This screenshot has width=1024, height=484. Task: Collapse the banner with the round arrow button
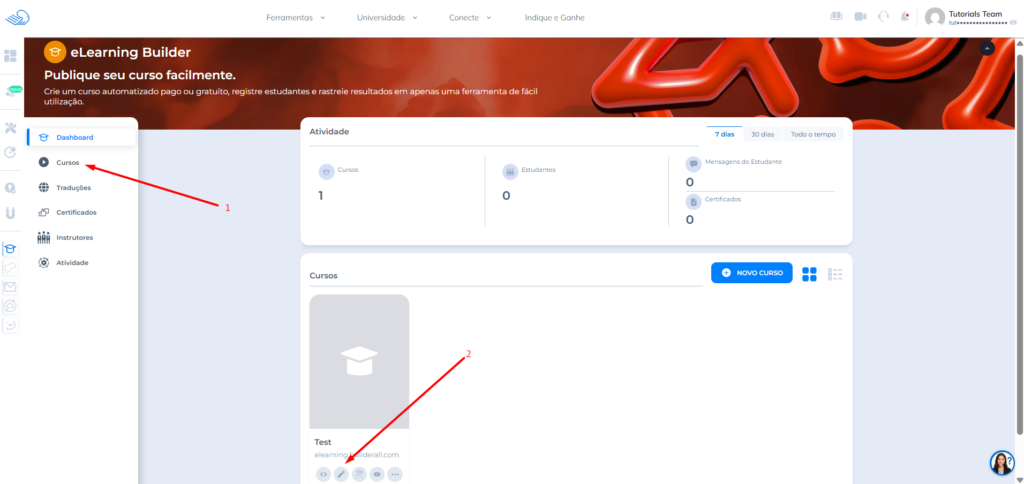[988, 48]
